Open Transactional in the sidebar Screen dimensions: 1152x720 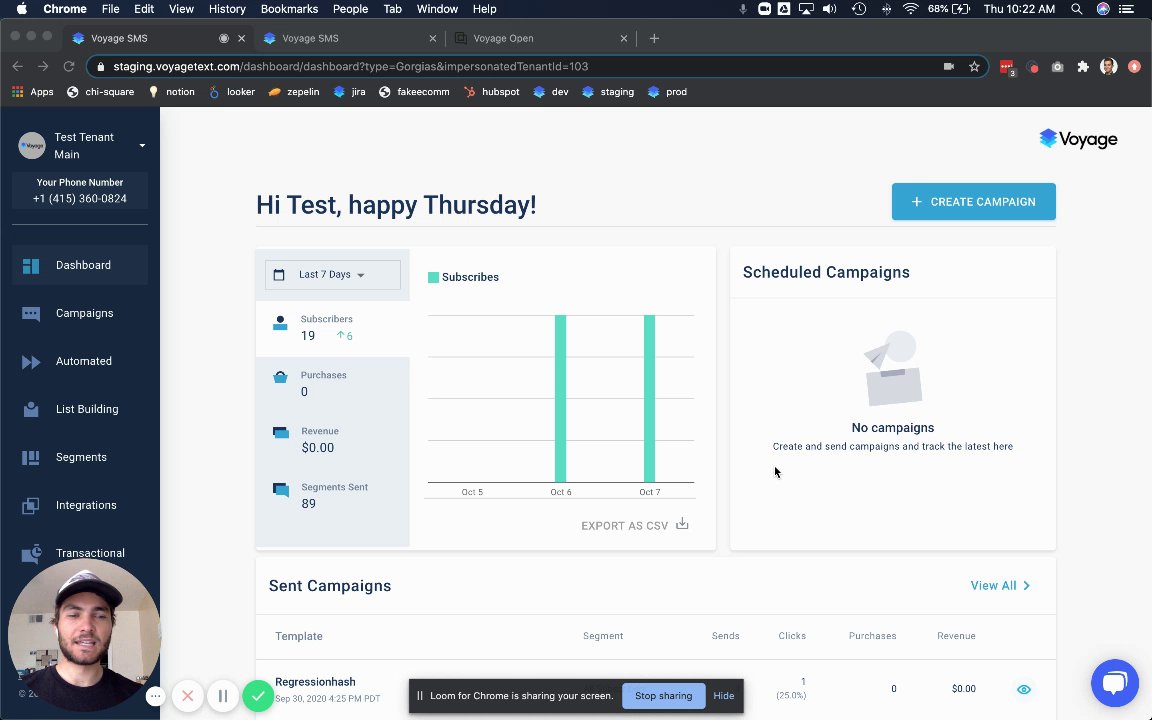tap(79, 553)
